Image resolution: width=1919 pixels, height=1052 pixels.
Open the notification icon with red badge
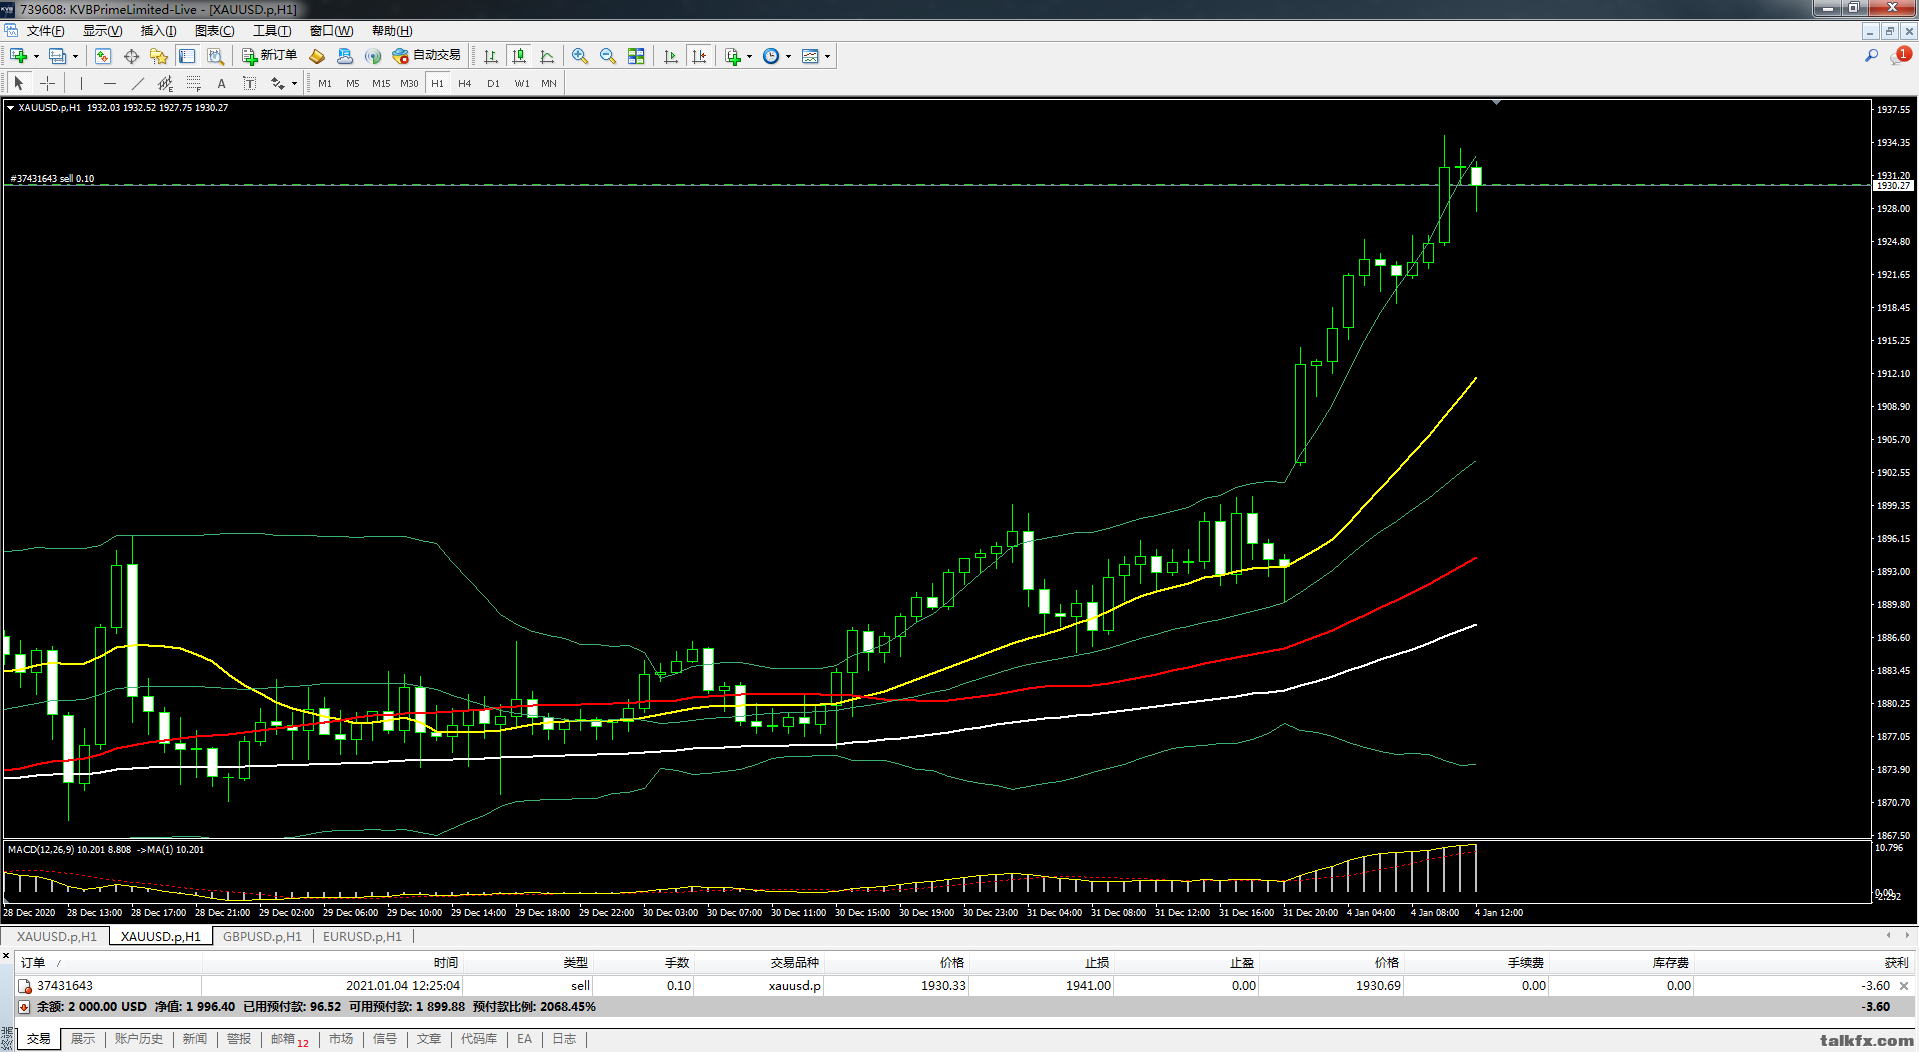click(x=1899, y=56)
